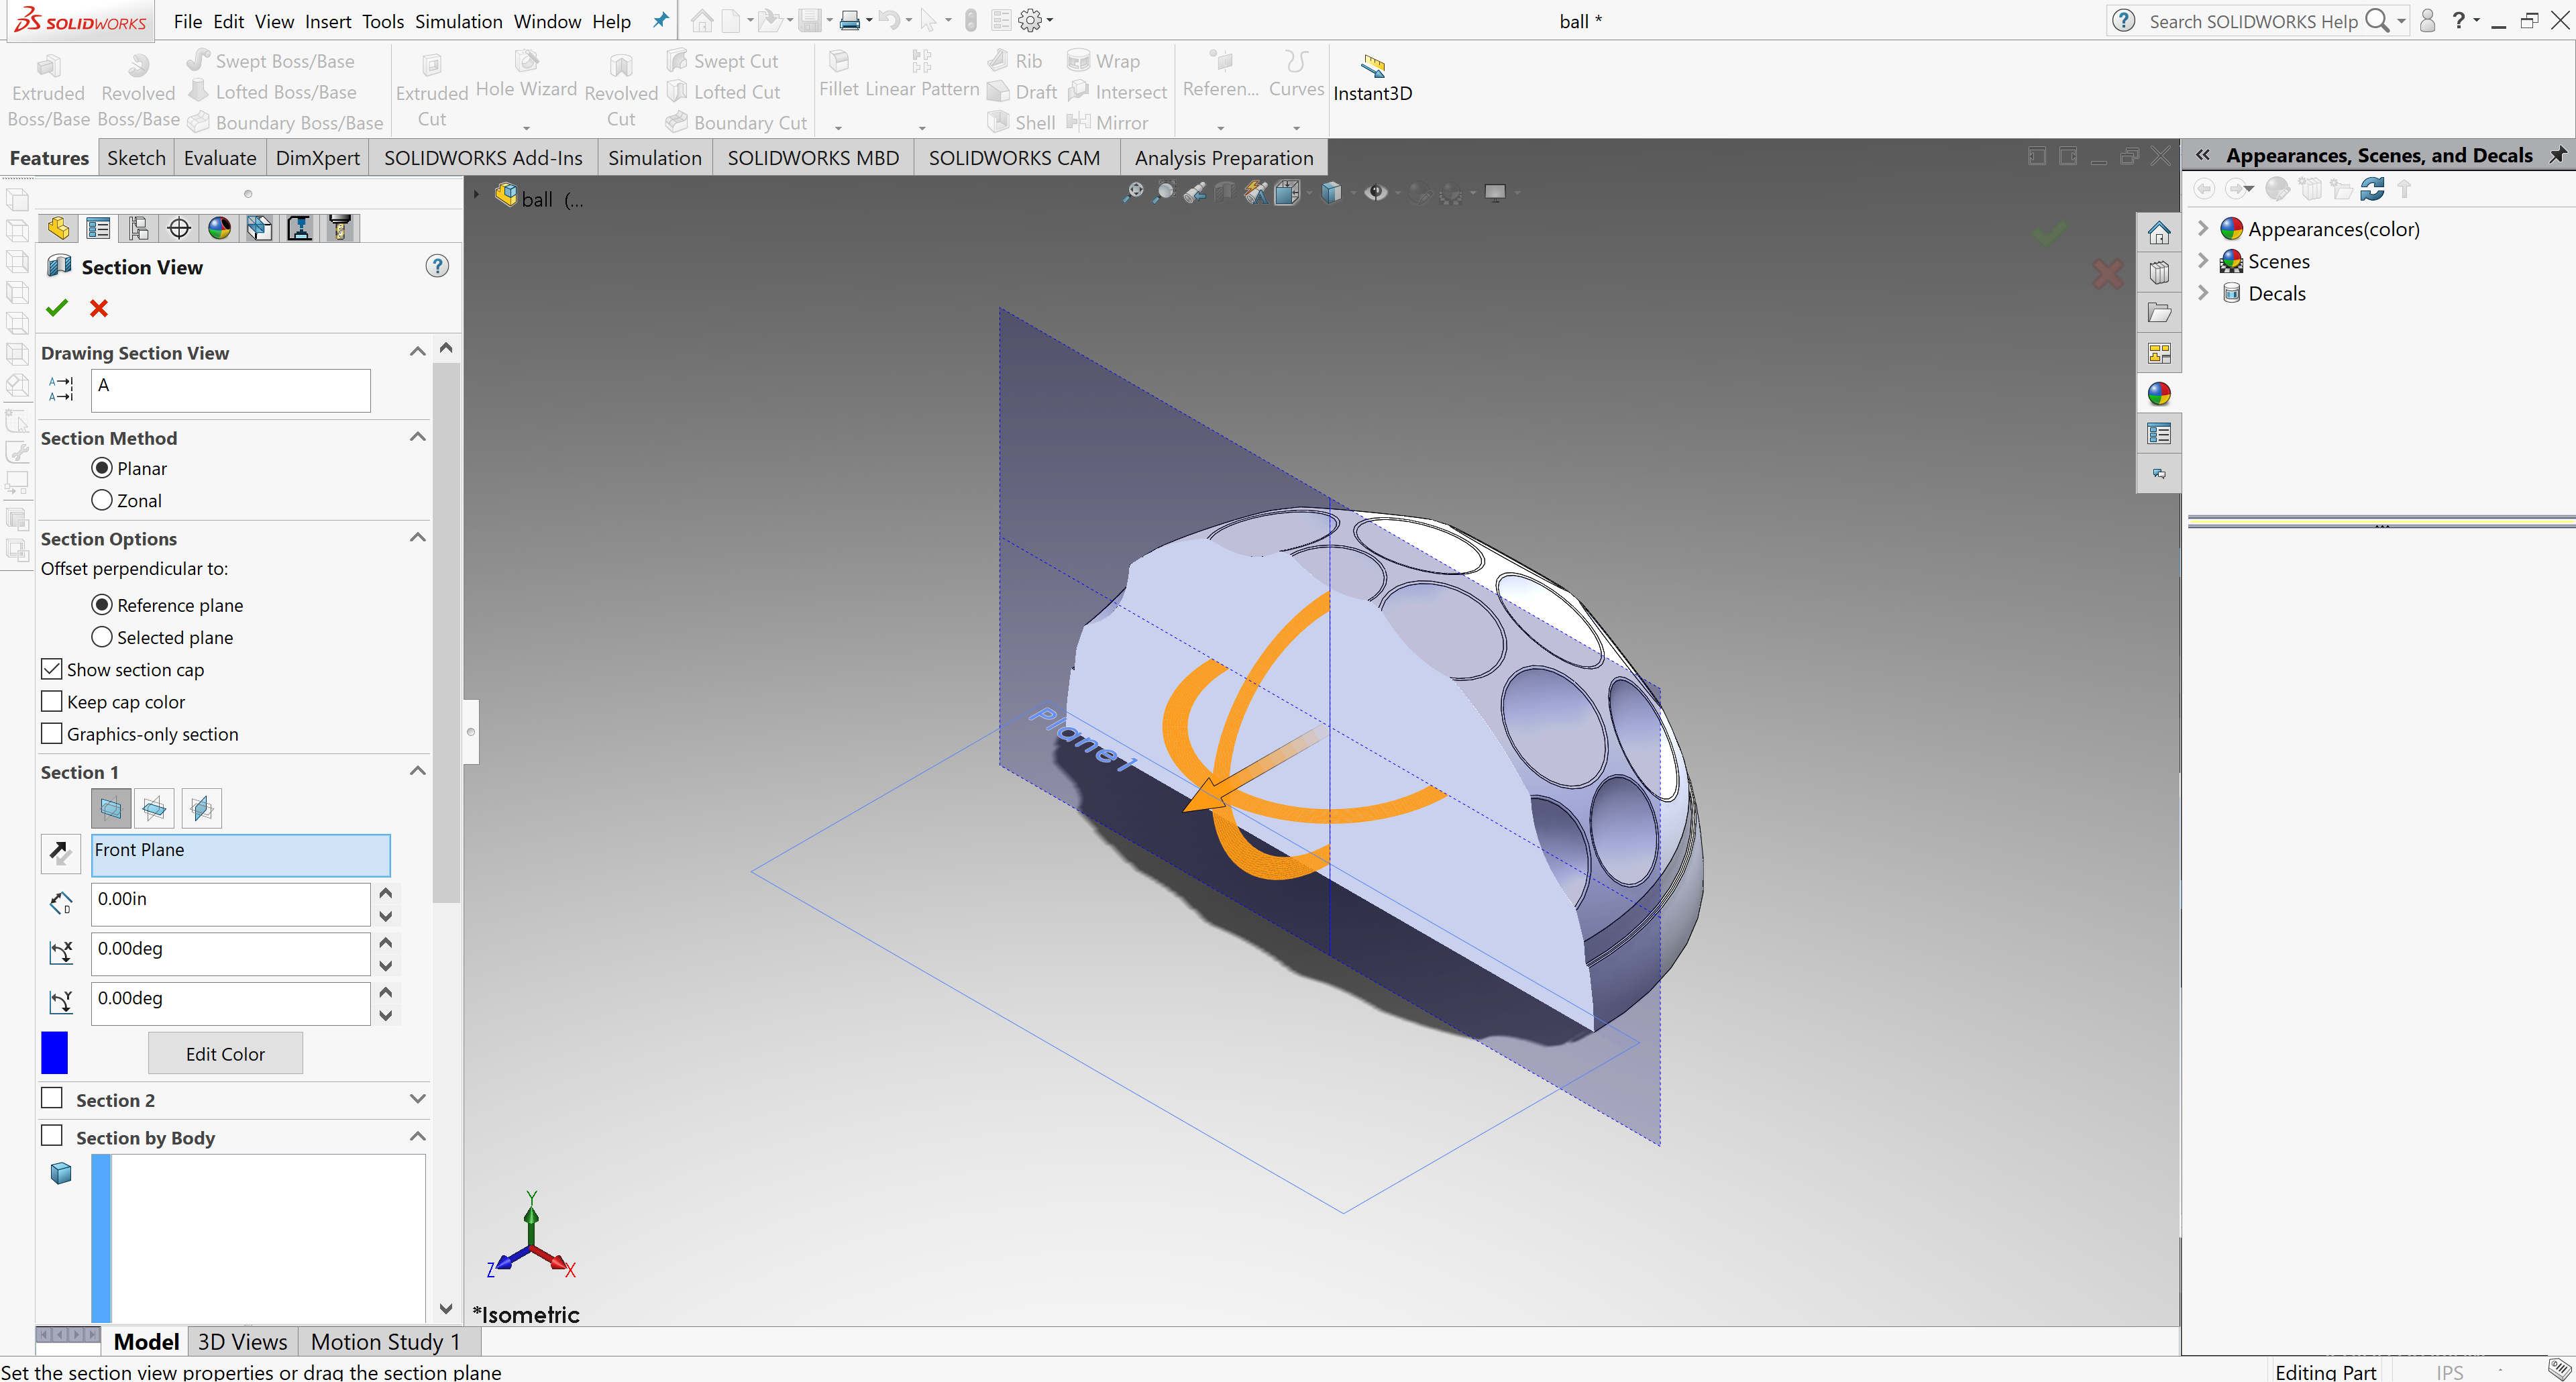
Task: Open SOLIDWORKS Resources home icon in task pane
Action: (2159, 233)
